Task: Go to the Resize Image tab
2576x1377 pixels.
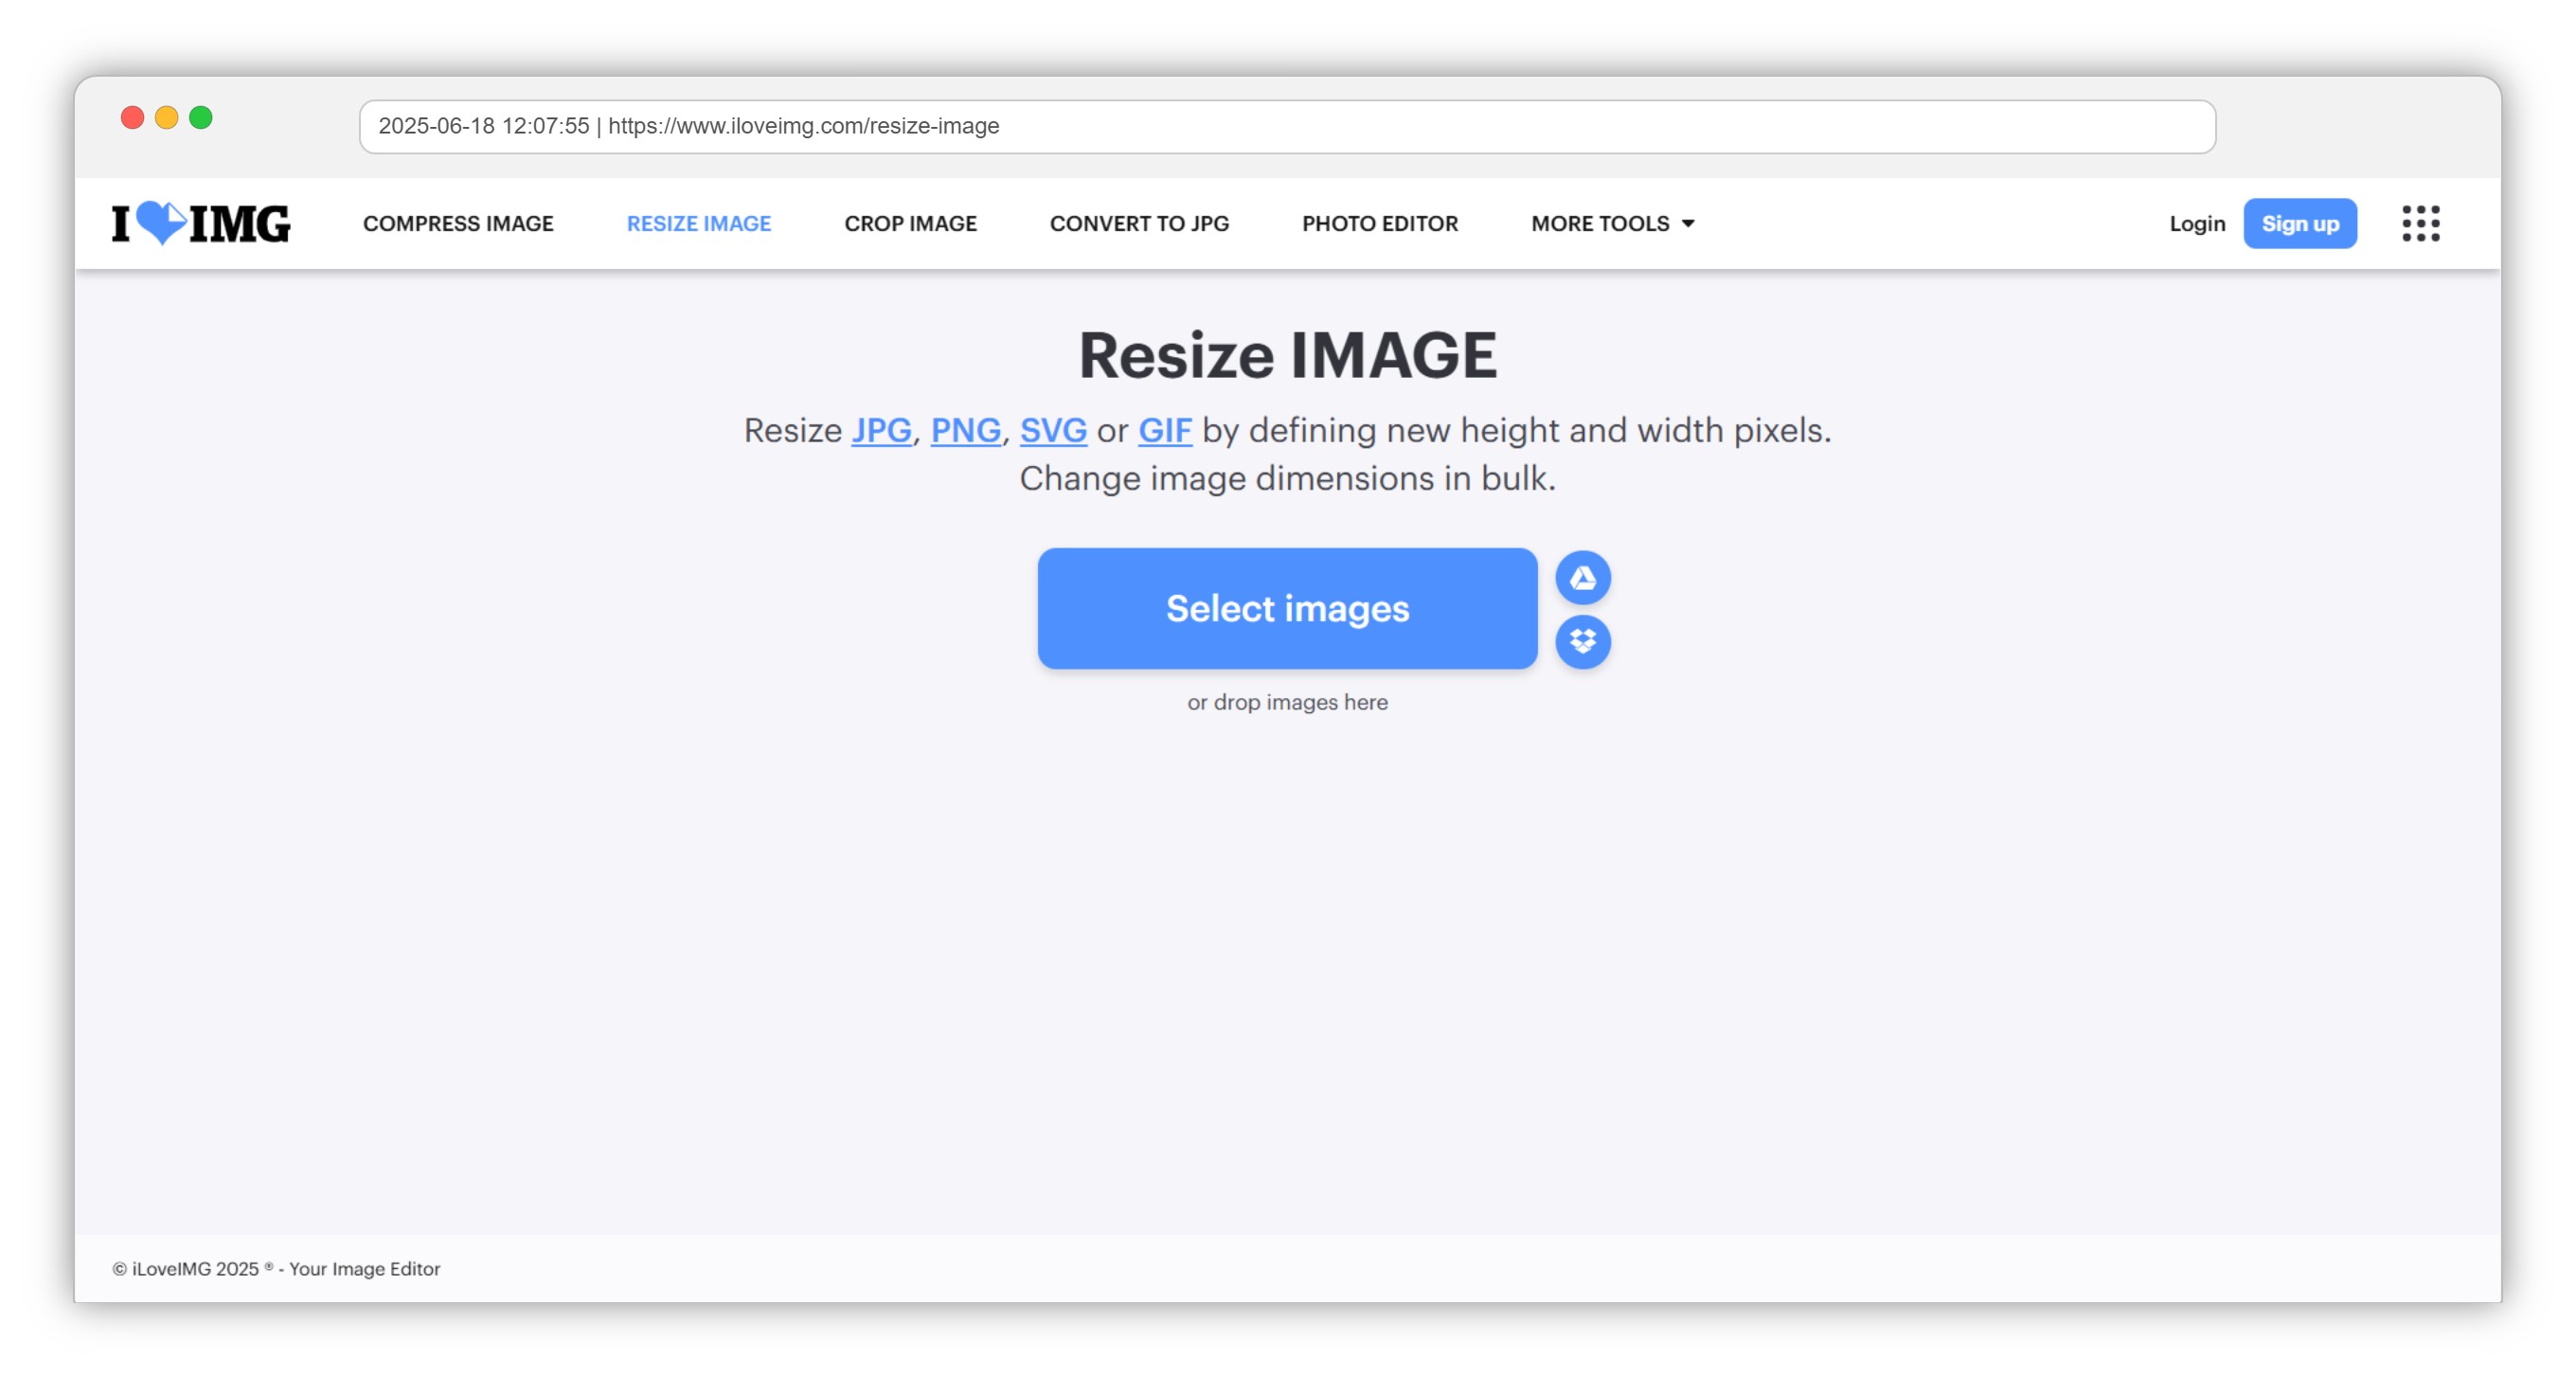Action: pos(698,223)
